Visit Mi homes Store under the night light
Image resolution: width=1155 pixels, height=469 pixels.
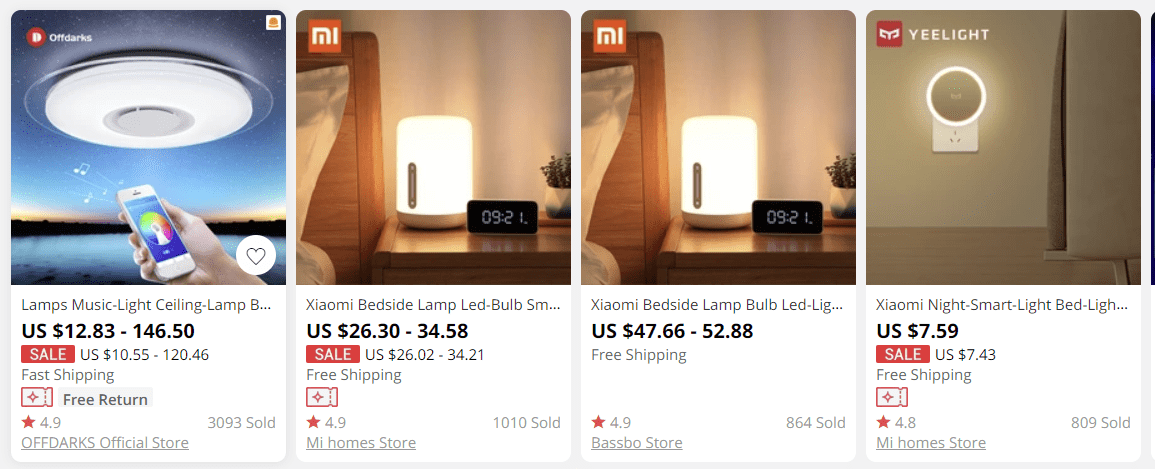[x=931, y=442]
